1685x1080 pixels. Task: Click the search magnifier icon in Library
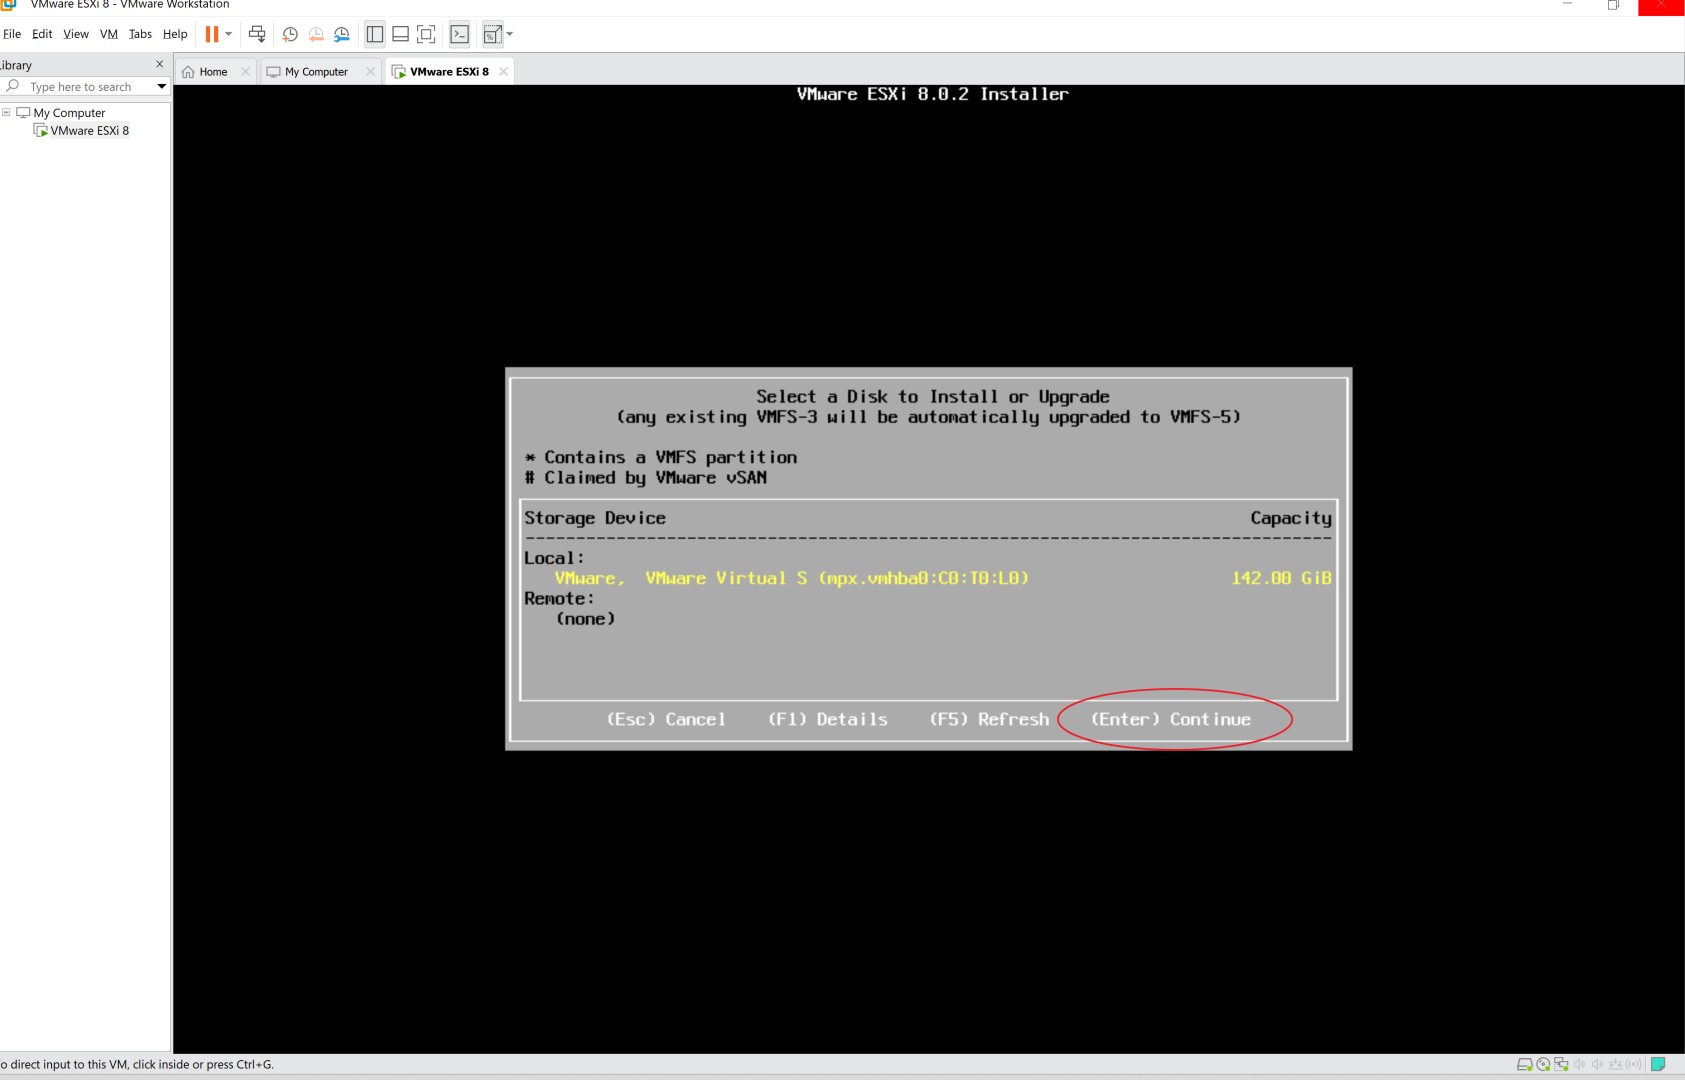point(13,86)
